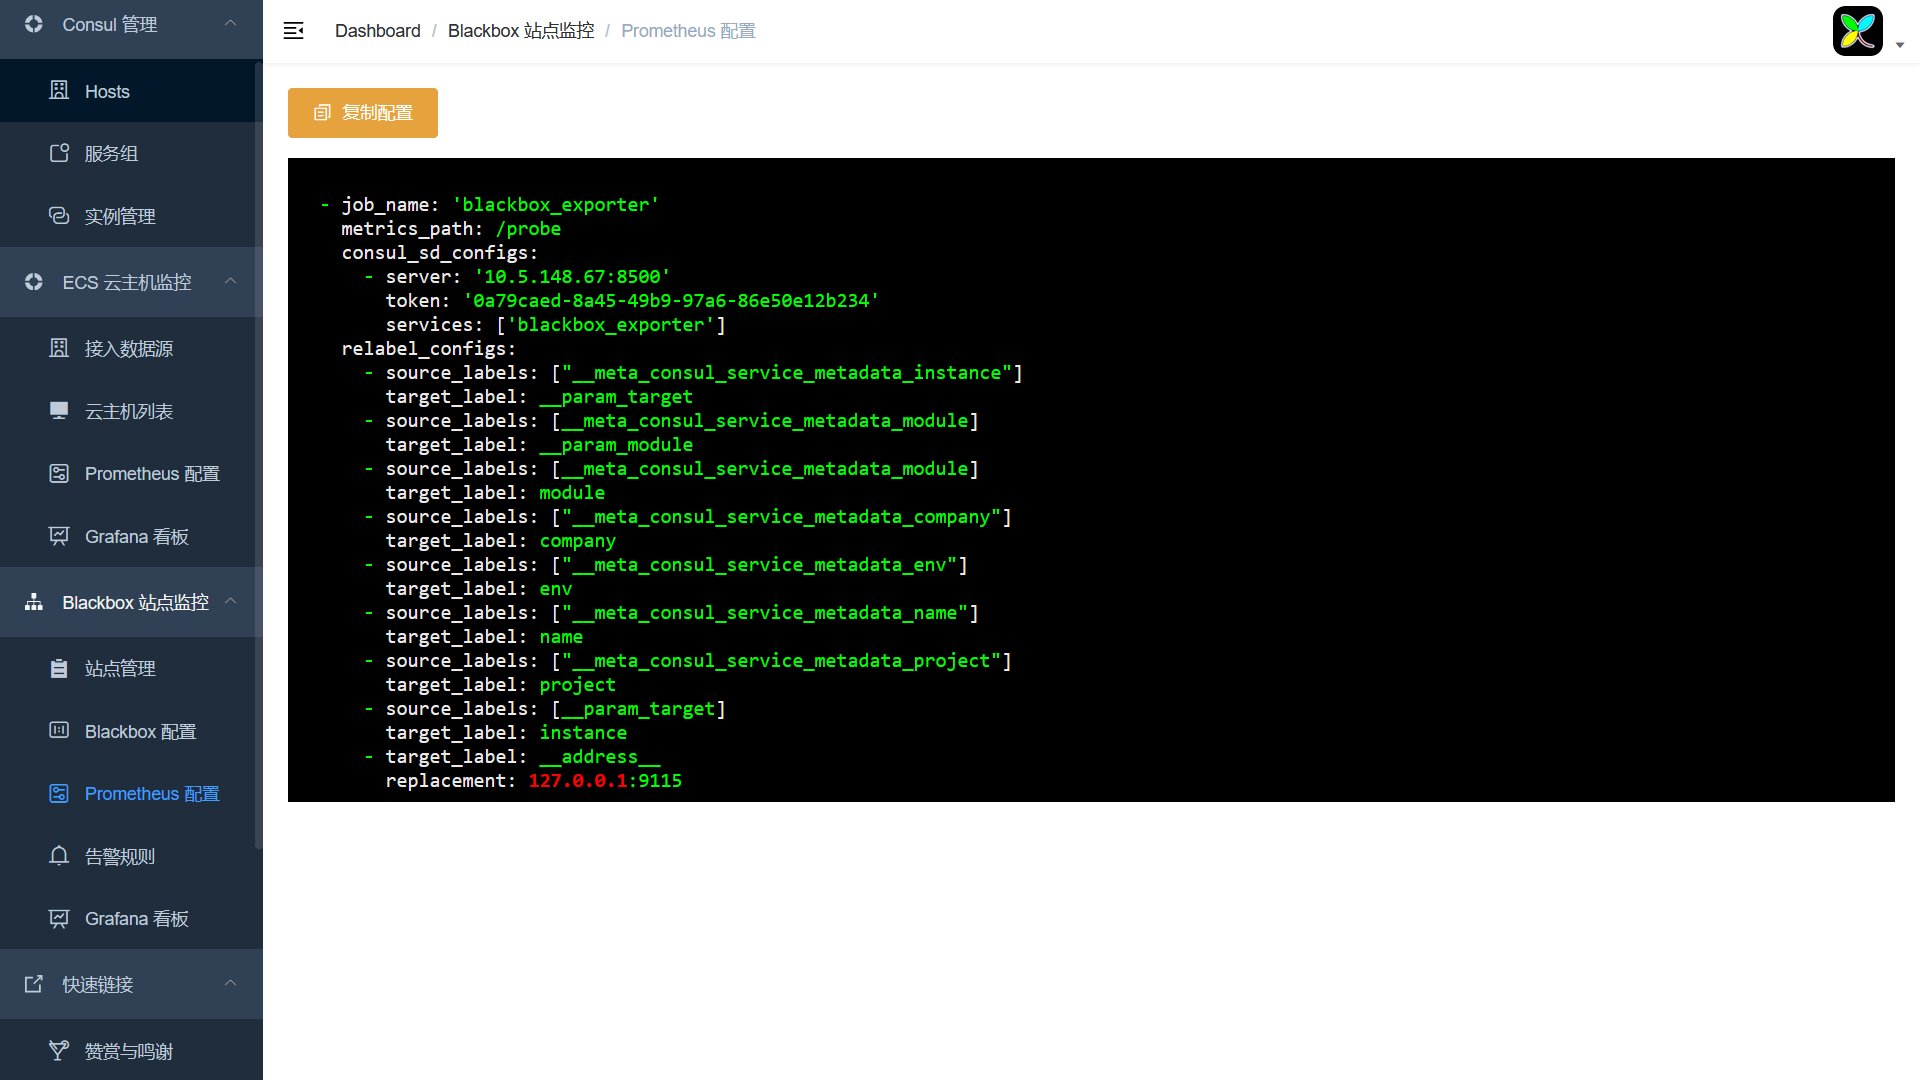
Task: Click the 告警规则 bell icon
Action: (x=59, y=856)
